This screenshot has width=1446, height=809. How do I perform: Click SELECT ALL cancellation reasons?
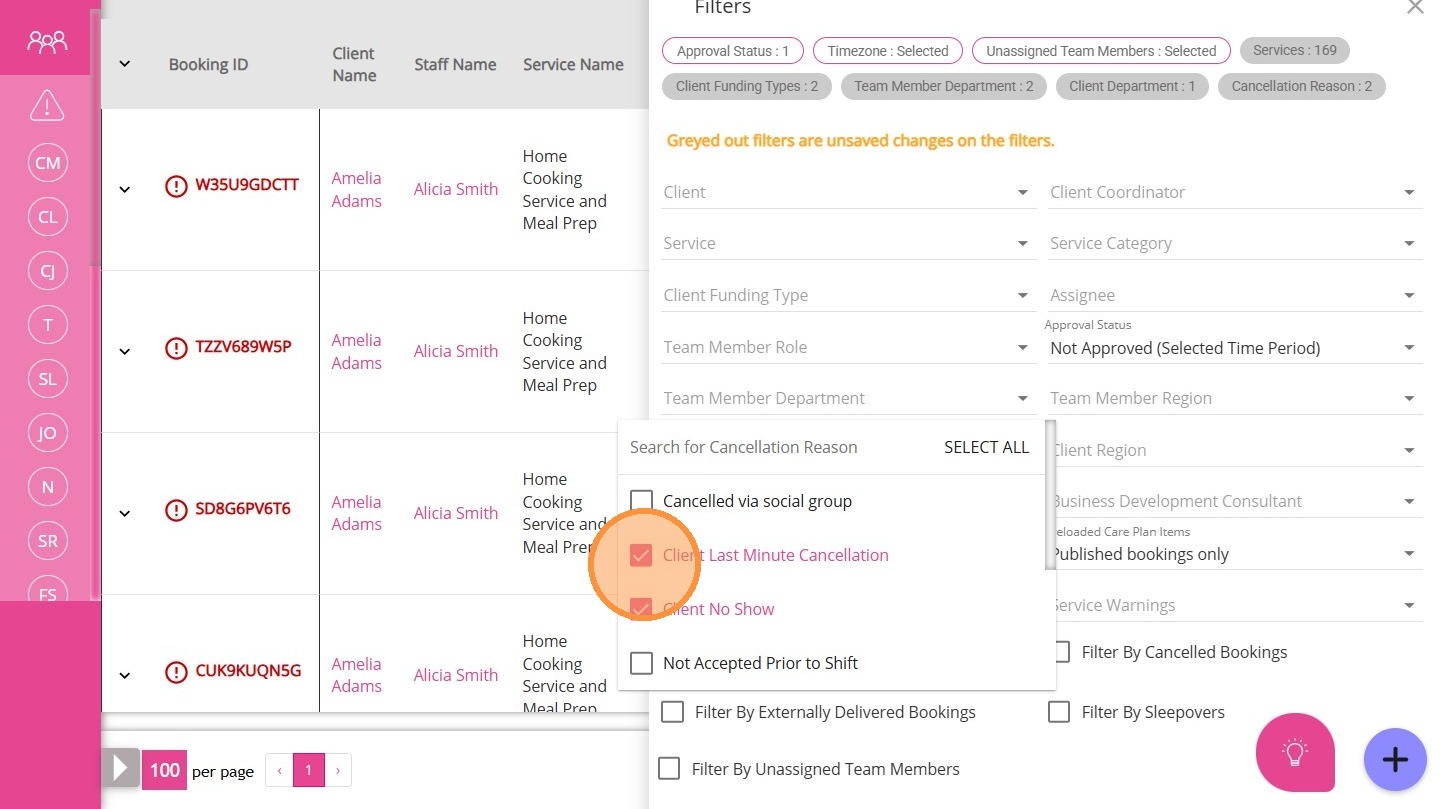(986, 447)
